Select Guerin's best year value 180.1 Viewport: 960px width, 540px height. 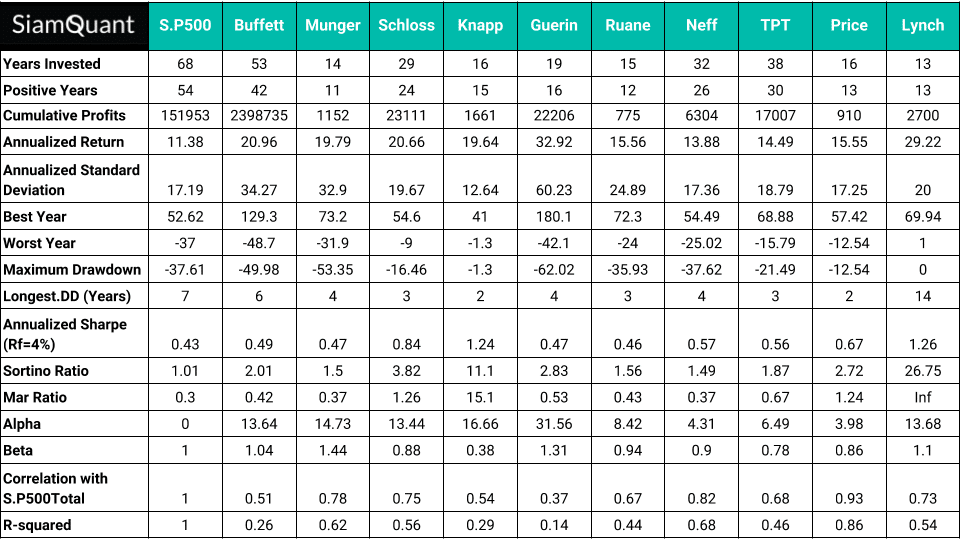tap(554, 216)
